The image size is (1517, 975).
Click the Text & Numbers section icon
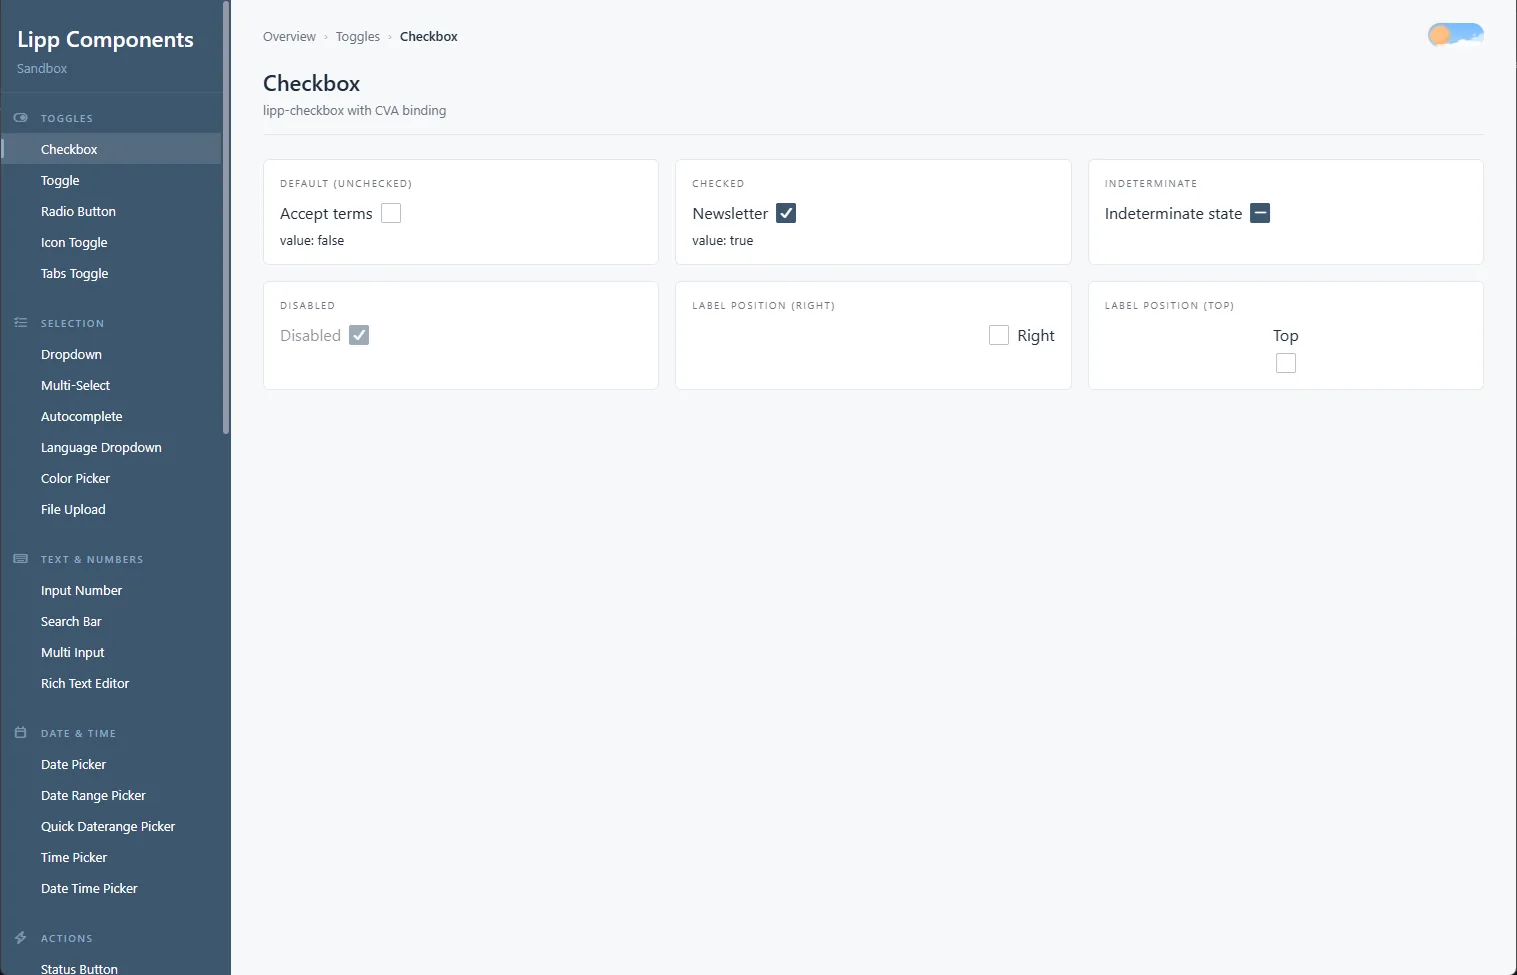(20, 559)
